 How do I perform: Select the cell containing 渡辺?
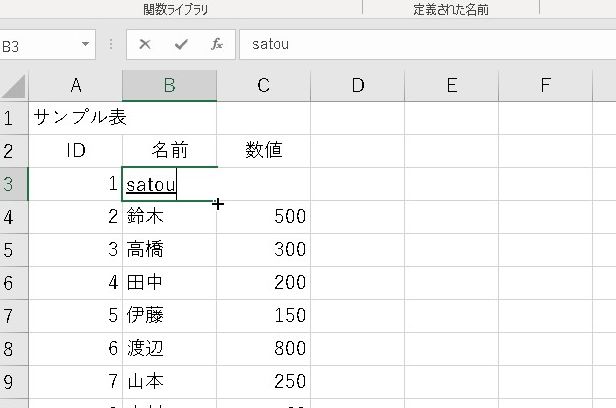169,349
